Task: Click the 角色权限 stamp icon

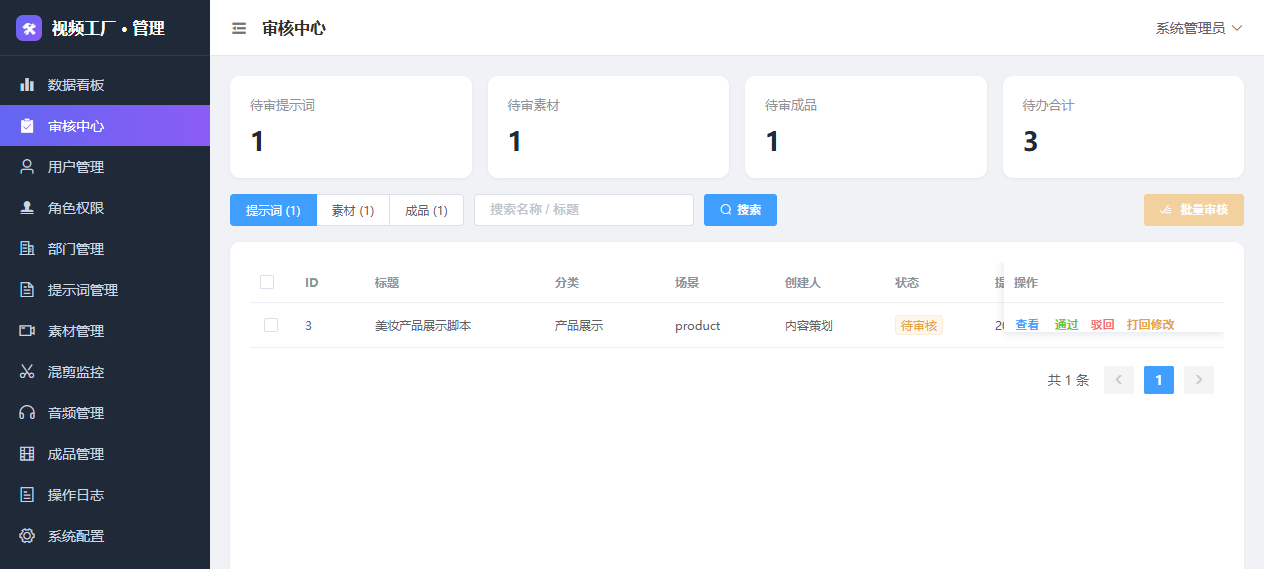Action: pyautogui.click(x=27, y=208)
